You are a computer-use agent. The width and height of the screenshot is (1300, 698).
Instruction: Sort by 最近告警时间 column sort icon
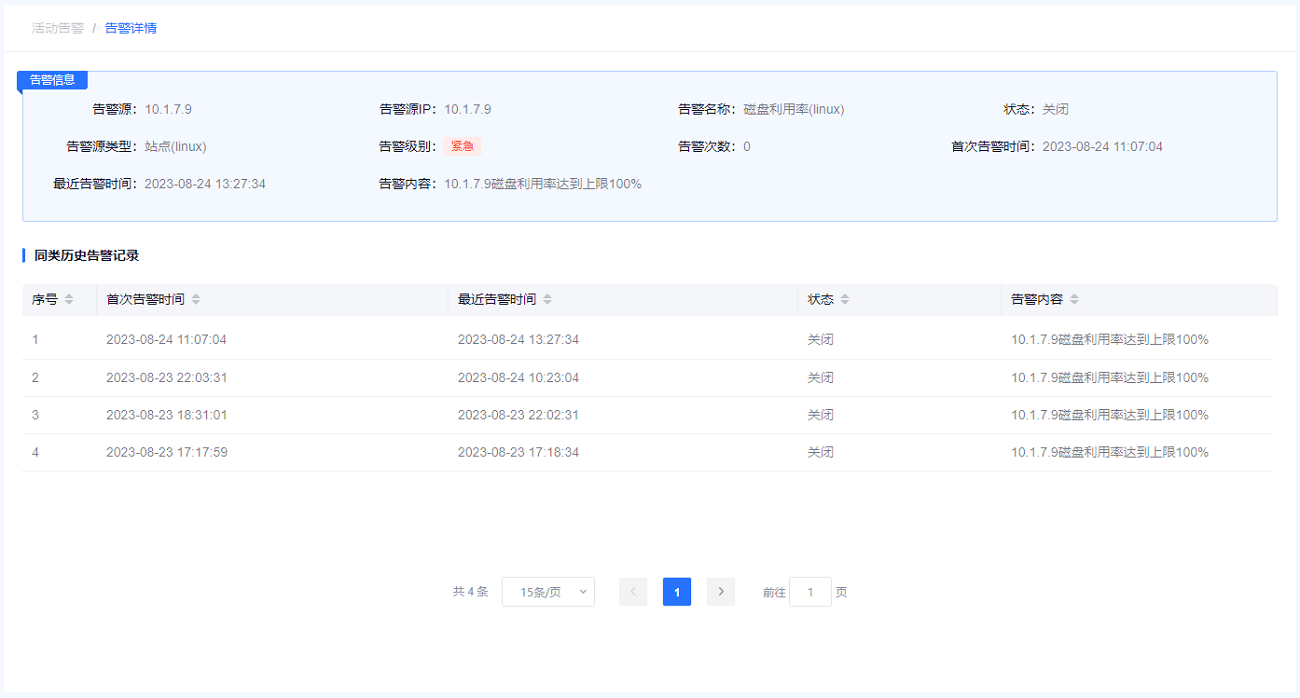(x=547, y=300)
